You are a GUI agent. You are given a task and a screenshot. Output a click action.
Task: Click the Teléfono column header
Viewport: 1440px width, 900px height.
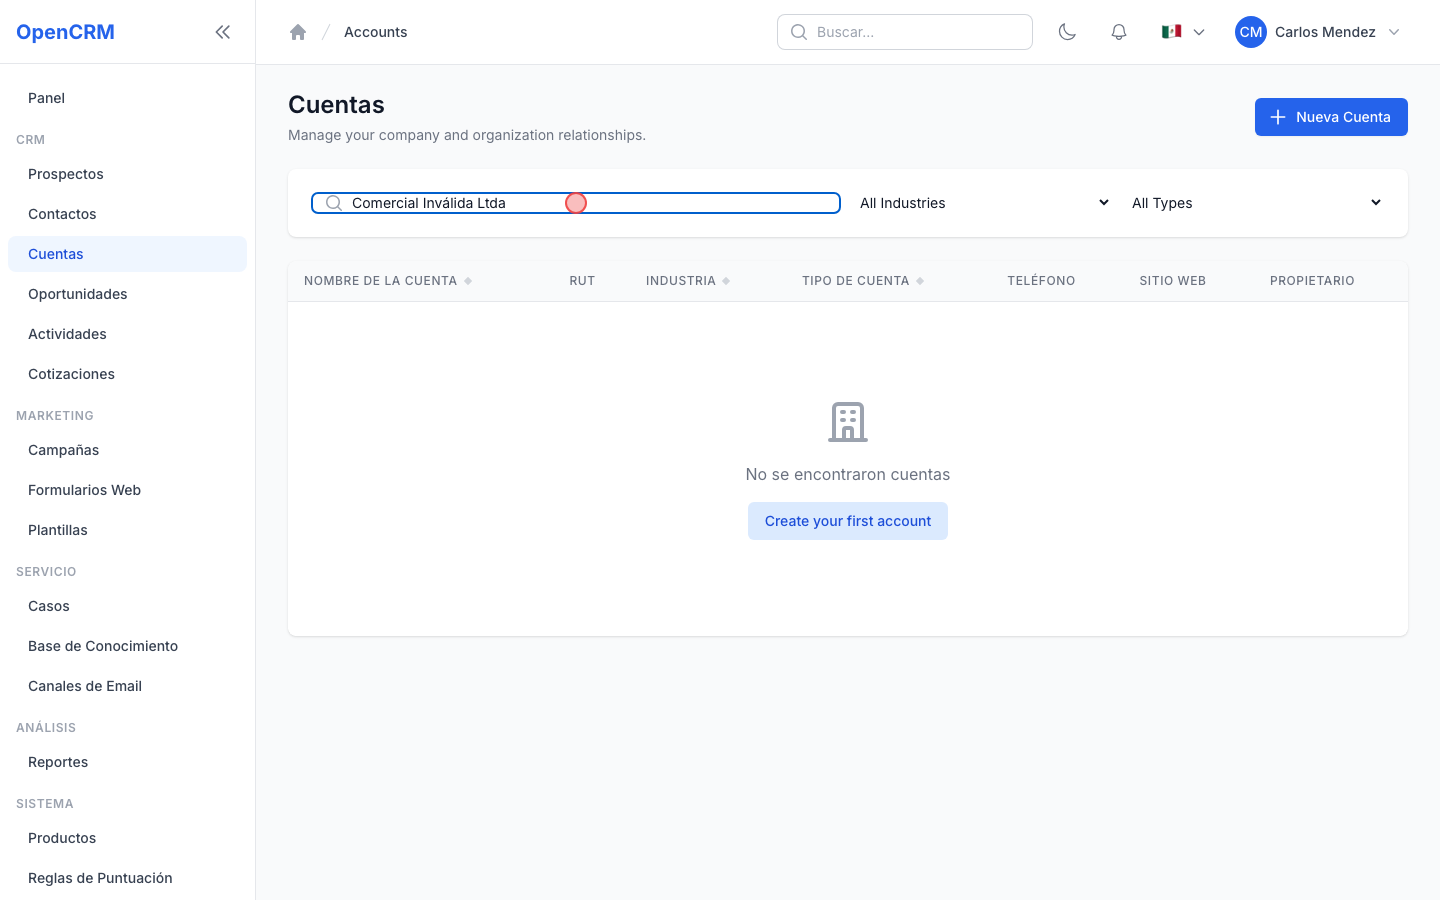[1041, 281]
